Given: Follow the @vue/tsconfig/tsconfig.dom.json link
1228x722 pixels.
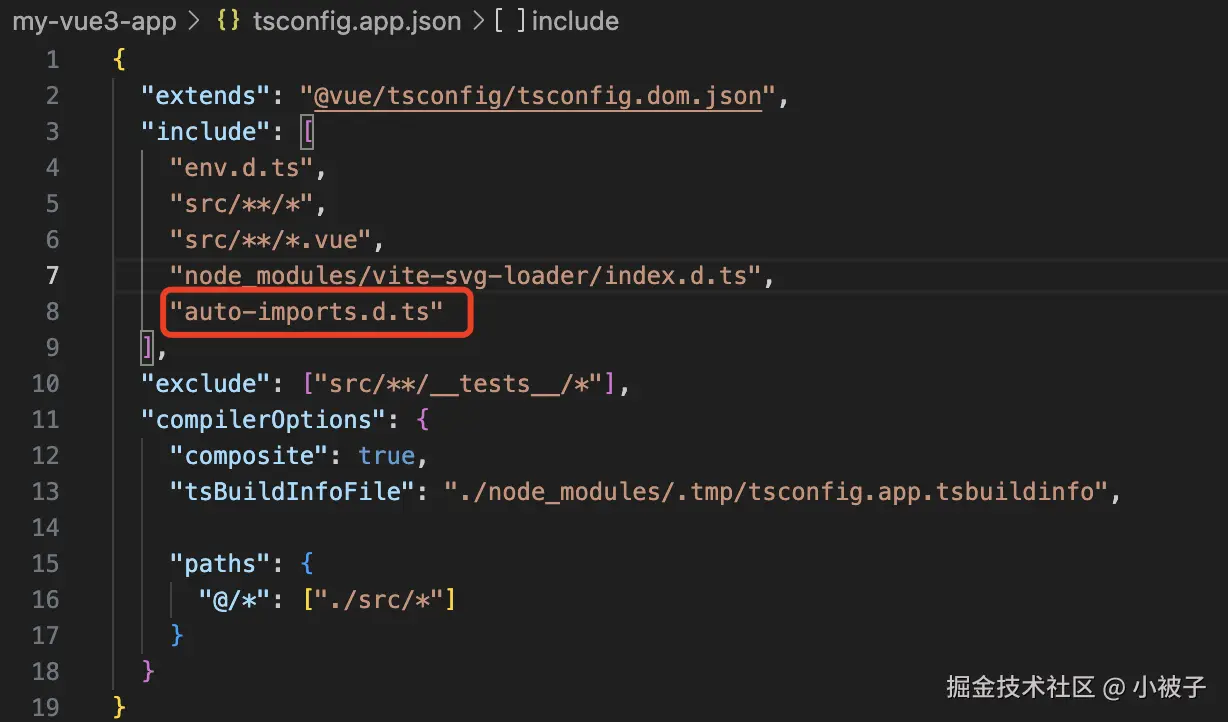Looking at the screenshot, I should (538, 96).
